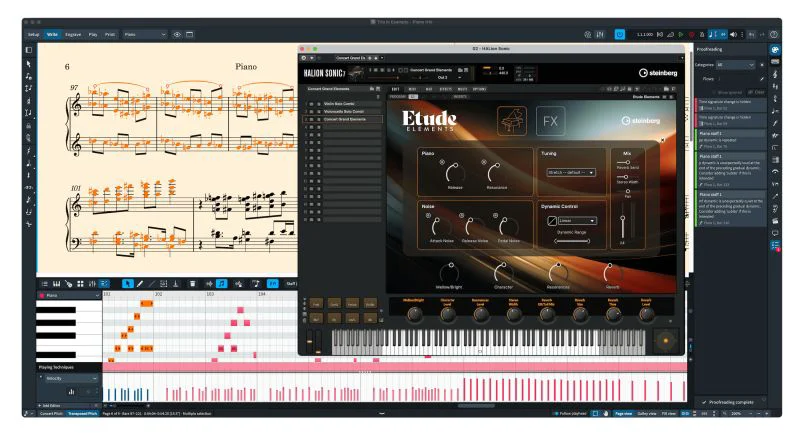Switch to Setup mode
800x433 pixels.
[x=33, y=34]
